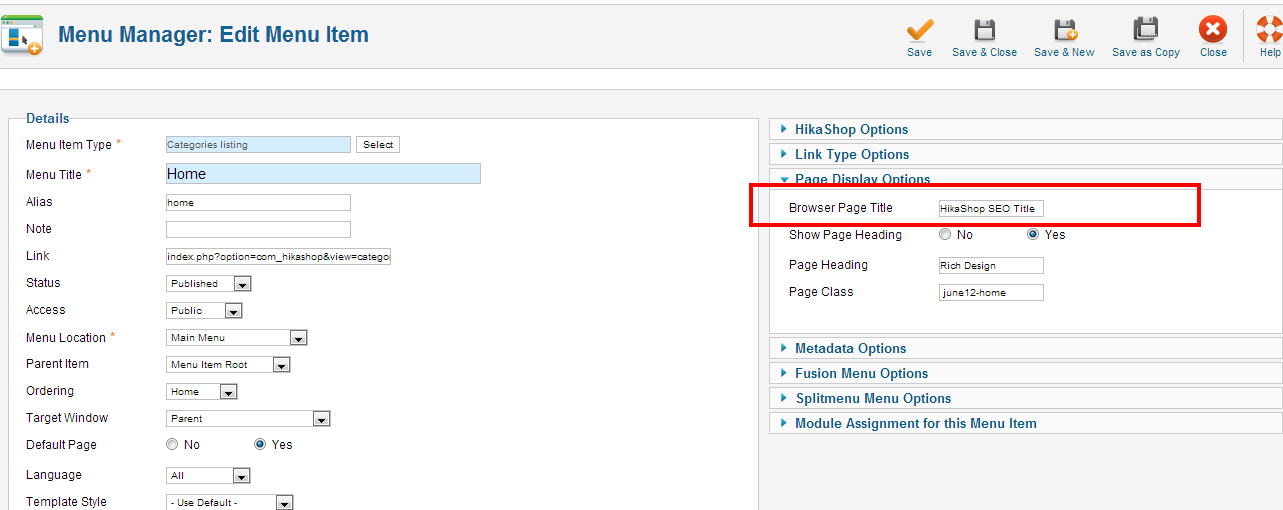The width and height of the screenshot is (1283, 510).
Task: Open the Target Window dropdown
Action: (248, 419)
